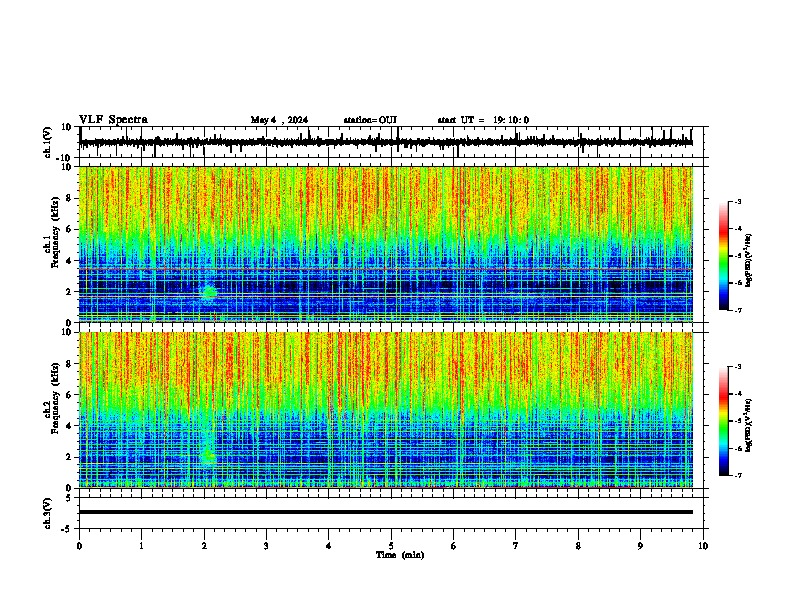The width and height of the screenshot is (792, 612).
Task: Click the ch.2 colorbar "log(PSD)" units label
Action: point(748,425)
